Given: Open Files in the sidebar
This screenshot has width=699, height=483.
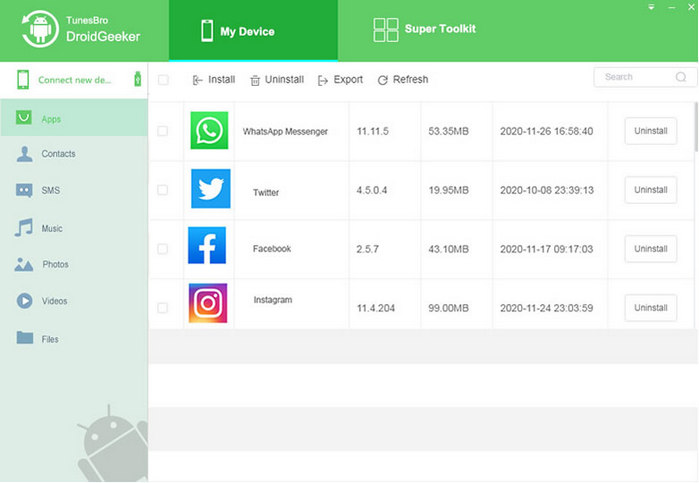Looking at the screenshot, I should coord(74,339).
